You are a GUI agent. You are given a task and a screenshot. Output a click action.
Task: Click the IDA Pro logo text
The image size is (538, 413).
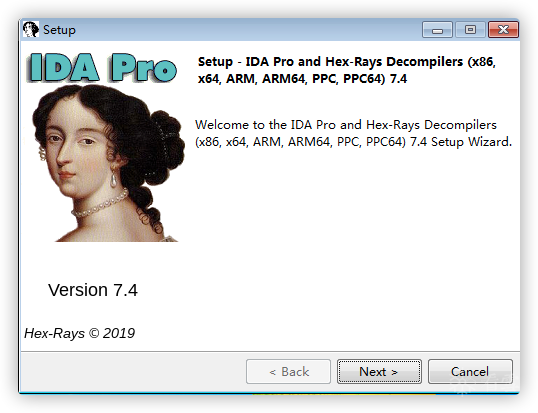coord(102,68)
